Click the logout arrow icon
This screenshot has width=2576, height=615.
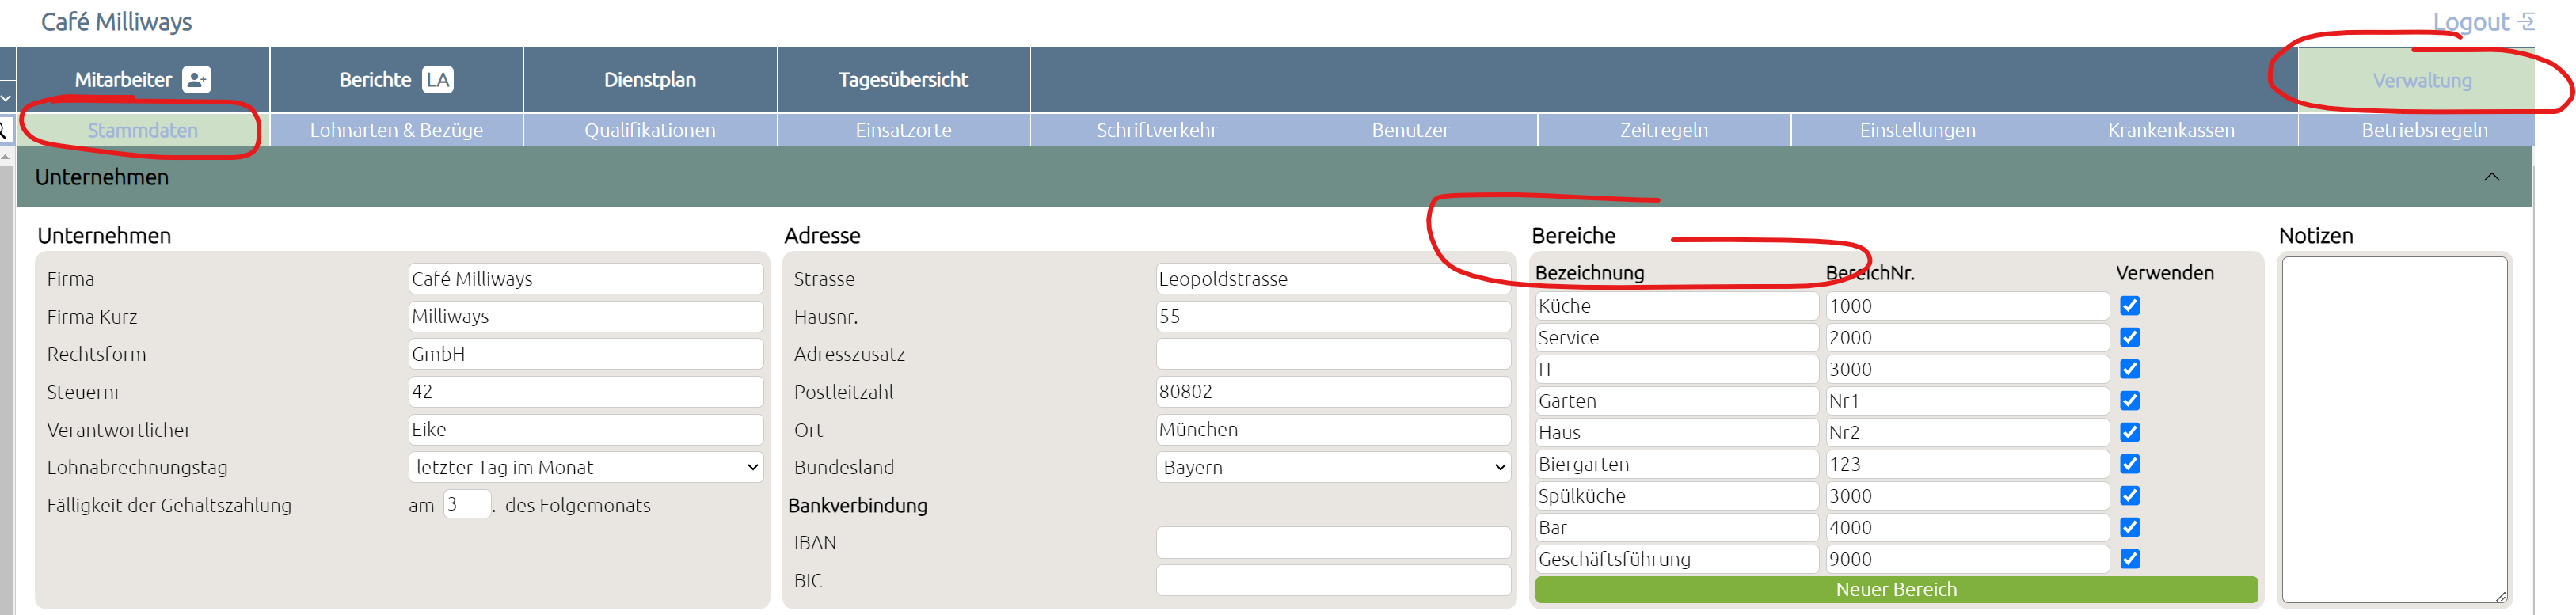coord(2526,21)
